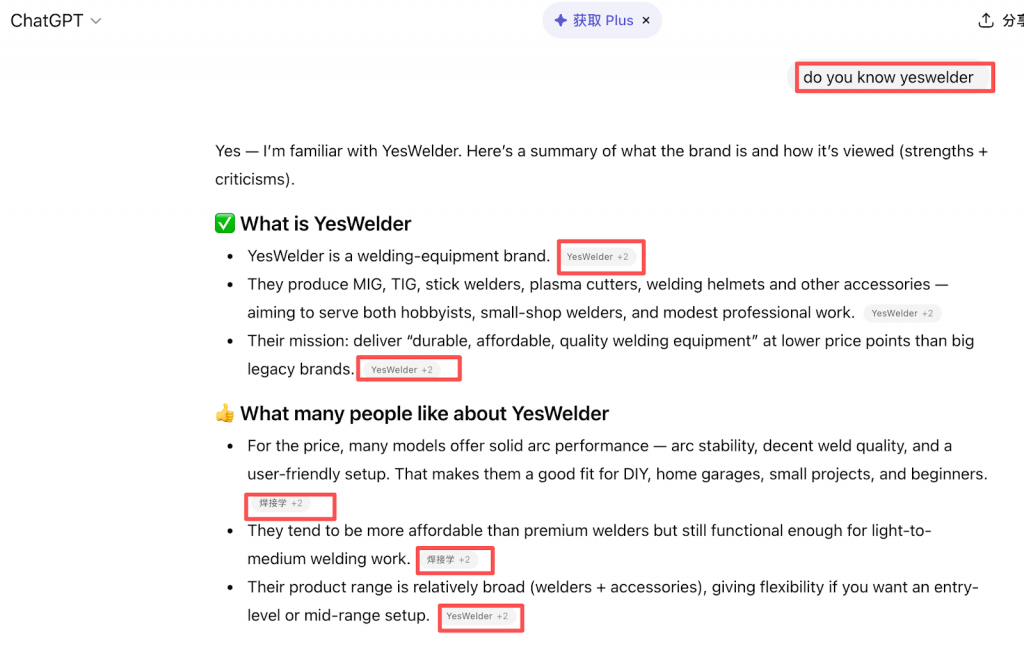The width and height of the screenshot is (1024, 646).
Task: Dismiss the 获取 Plus pill with its X
Action: pyautogui.click(x=646, y=20)
